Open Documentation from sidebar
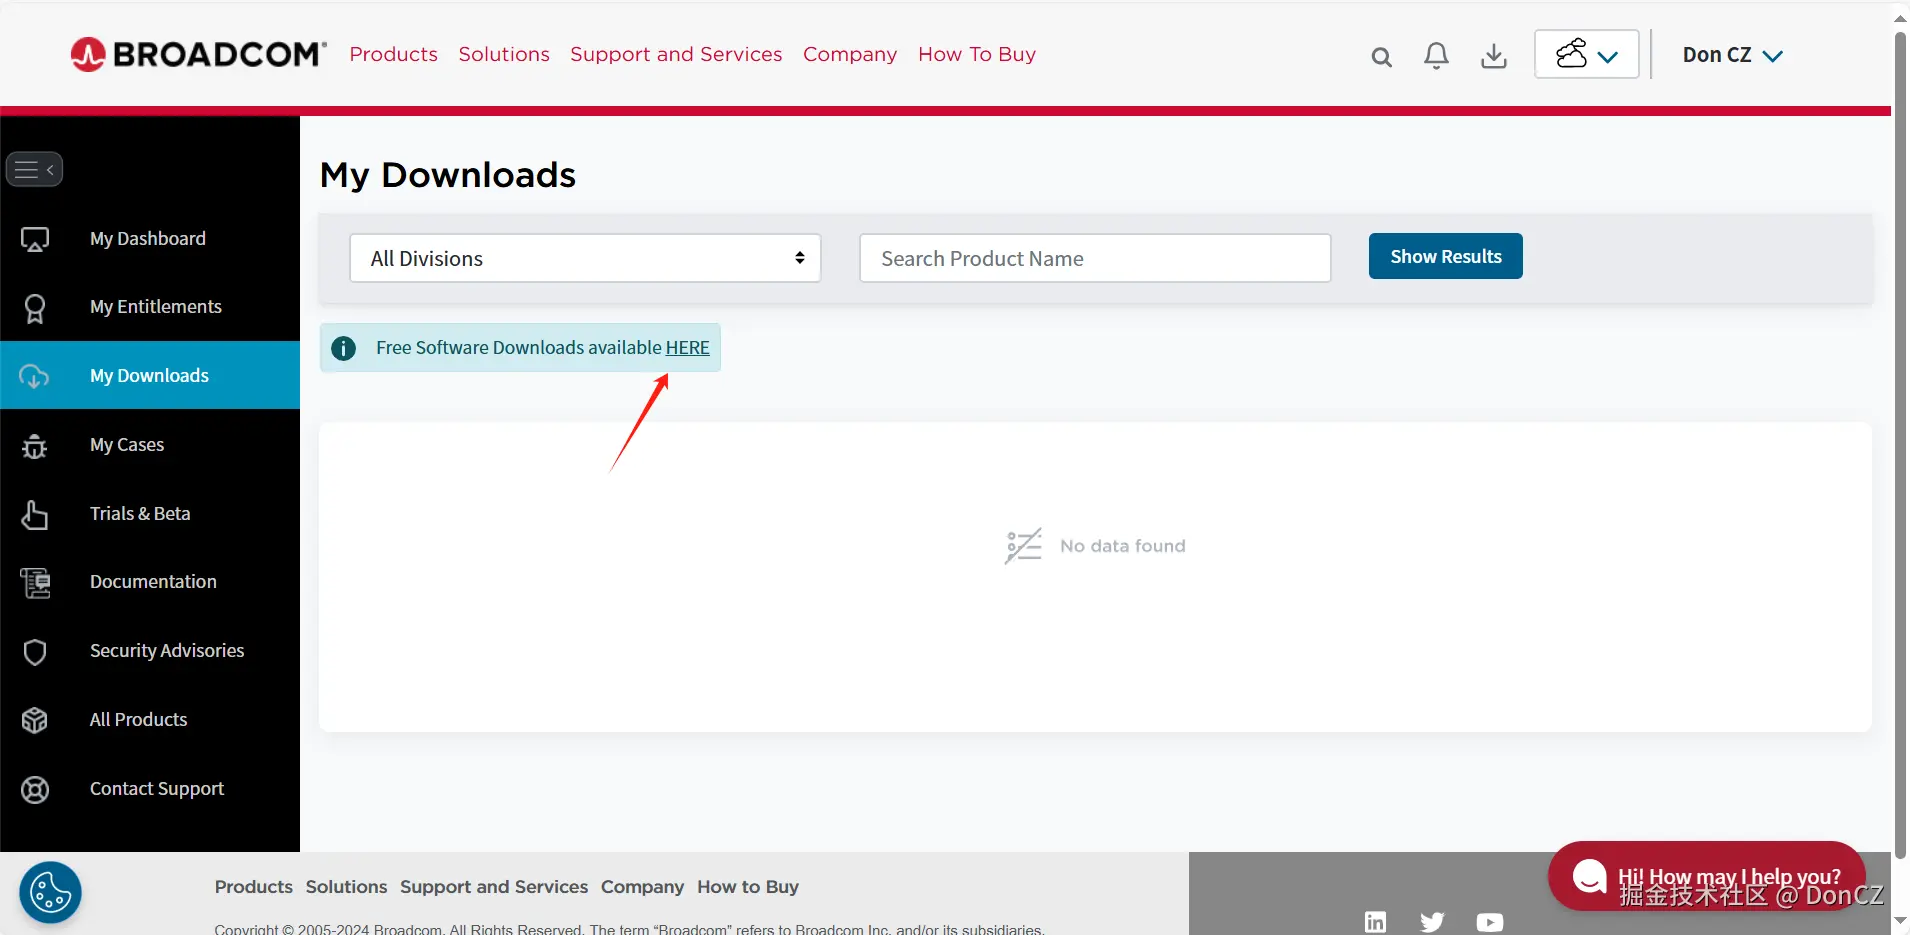The height and width of the screenshot is (935, 1910). [x=153, y=581]
